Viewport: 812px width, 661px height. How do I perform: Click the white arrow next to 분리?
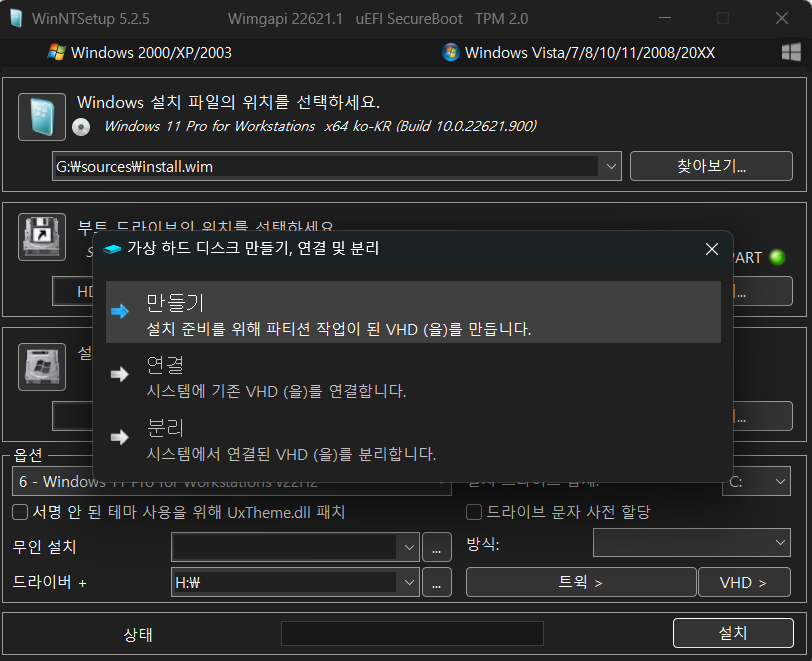coord(120,437)
